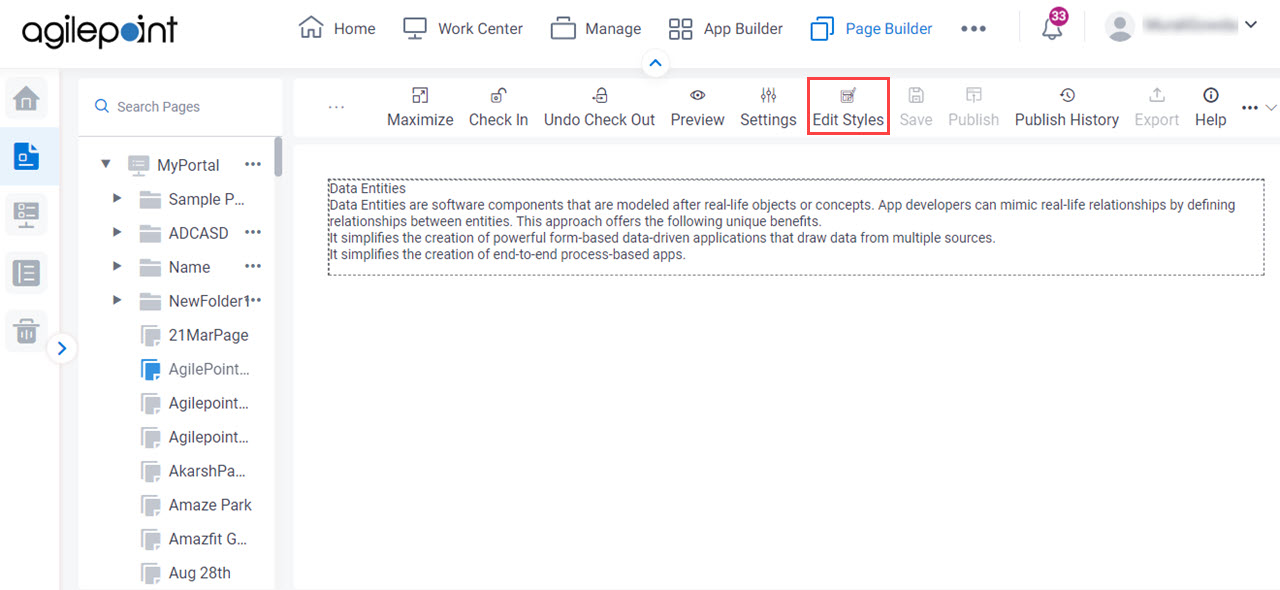Open the list panel icon in left sidebar

[x=26, y=272]
